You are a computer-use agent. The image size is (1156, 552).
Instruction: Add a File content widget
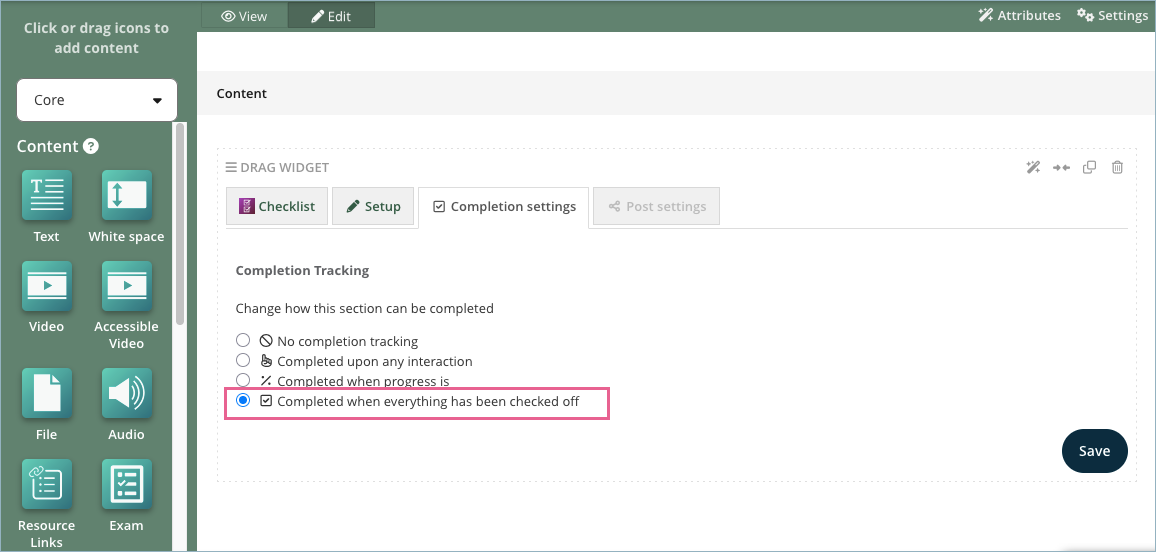(46, 394)
